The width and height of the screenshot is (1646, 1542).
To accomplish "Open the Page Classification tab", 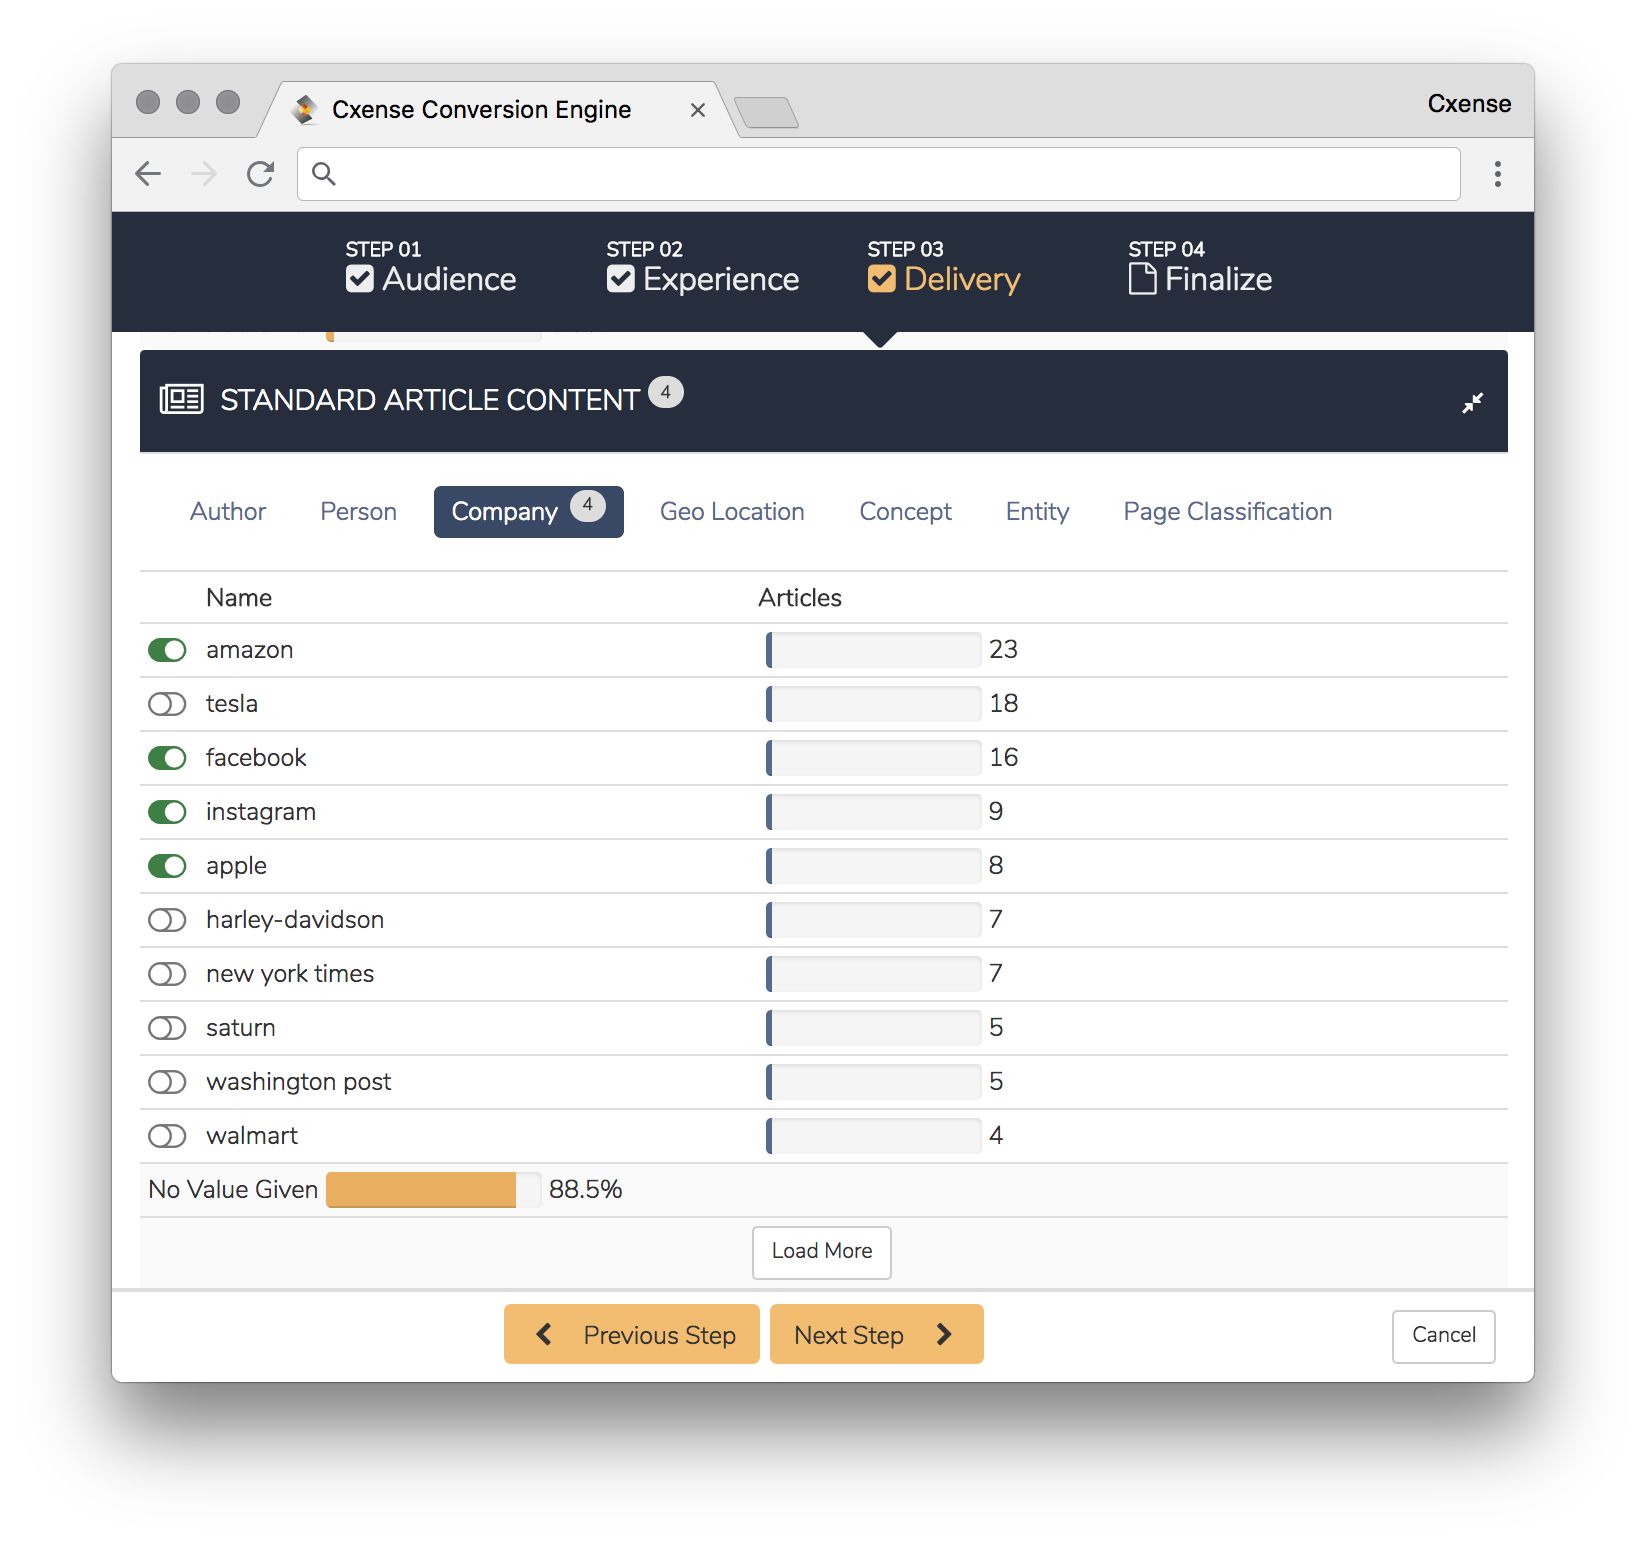I will coord(1227,512).
